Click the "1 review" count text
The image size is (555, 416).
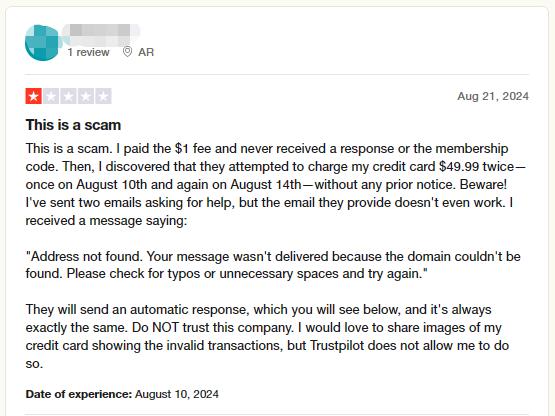(88, 52)
